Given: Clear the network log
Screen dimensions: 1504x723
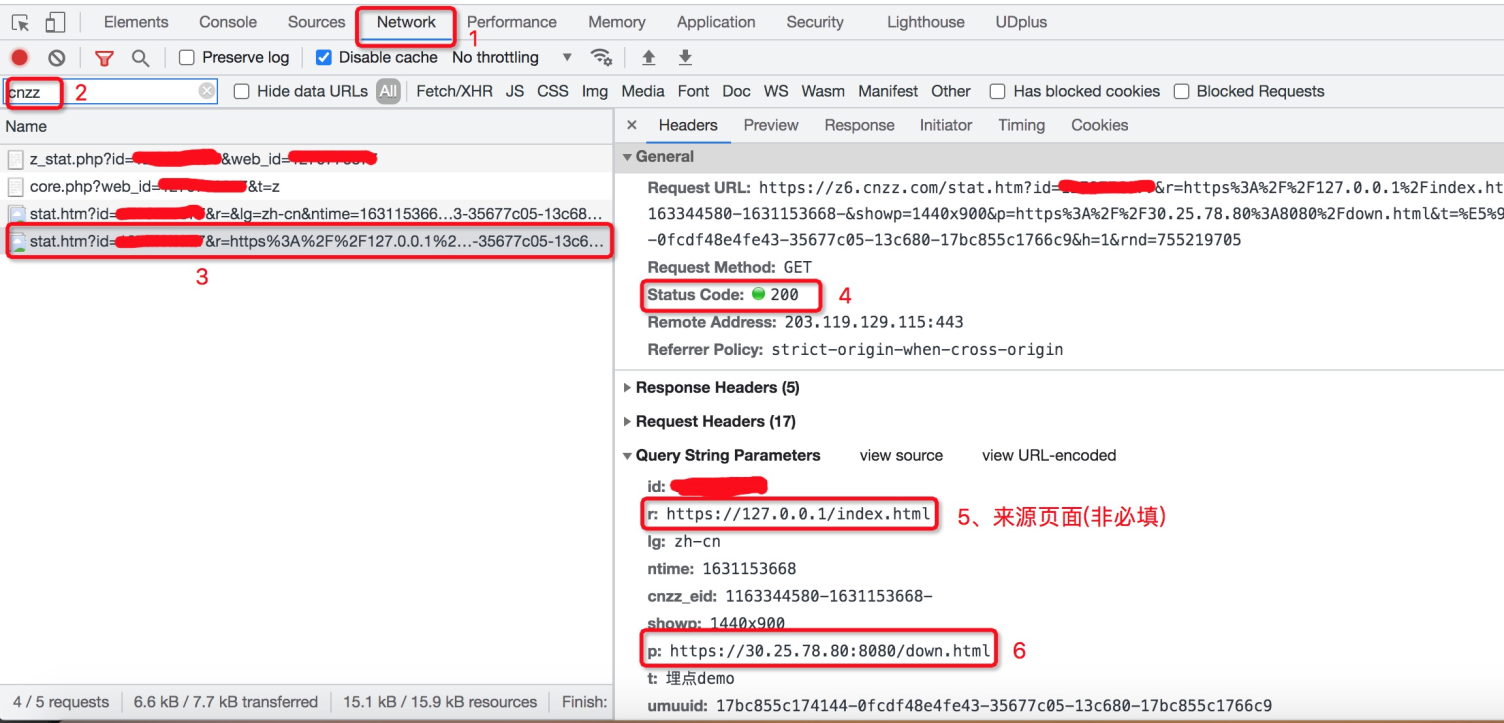Looking at the screenshot, I should point(57,58).
